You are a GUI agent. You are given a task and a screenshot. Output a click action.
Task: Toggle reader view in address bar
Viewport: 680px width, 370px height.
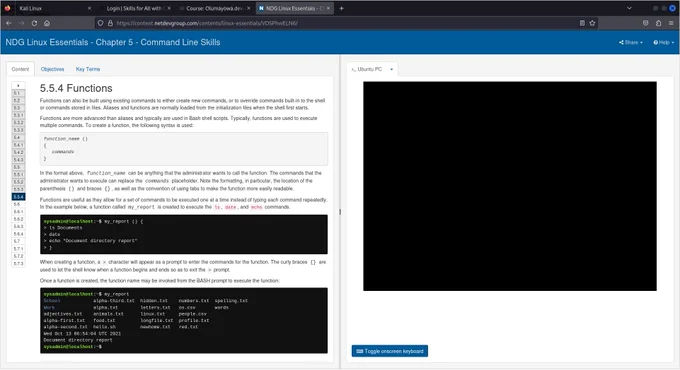click(x=582, y=23)
